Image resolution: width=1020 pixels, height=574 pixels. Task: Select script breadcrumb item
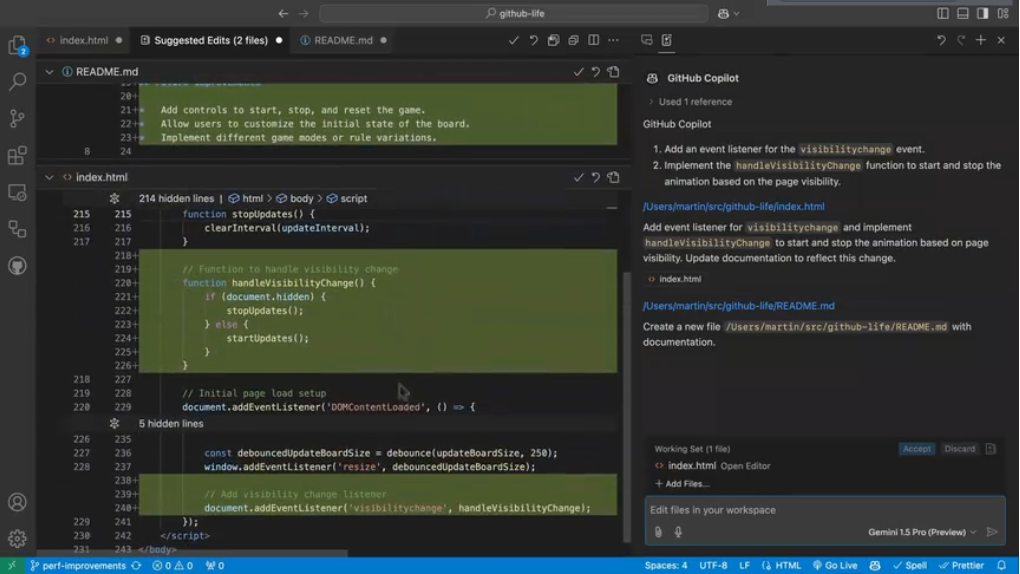coord(347,198)
